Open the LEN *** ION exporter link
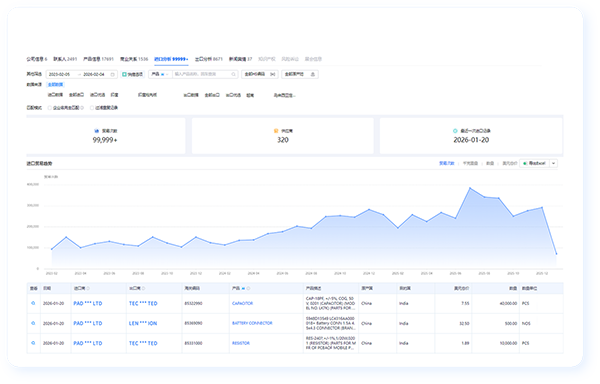This screenshot has width=600, height=384. (143, 323)
